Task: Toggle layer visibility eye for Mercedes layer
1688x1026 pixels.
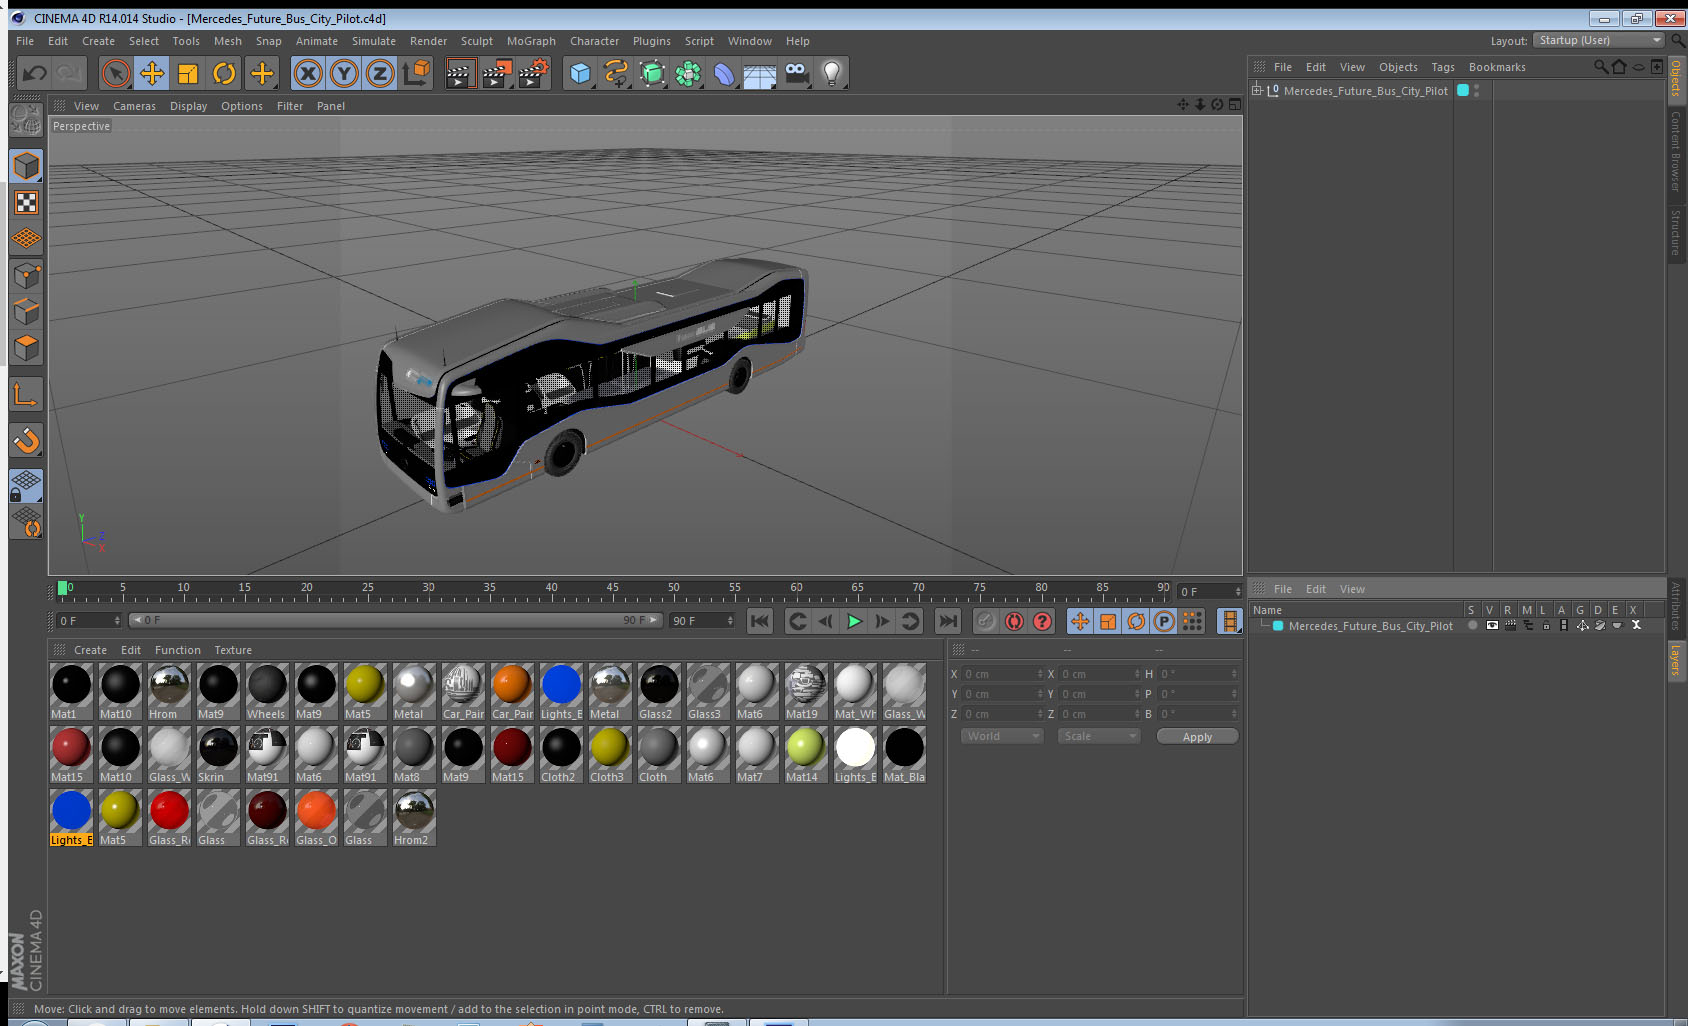Action: (x=1492, y=626)
